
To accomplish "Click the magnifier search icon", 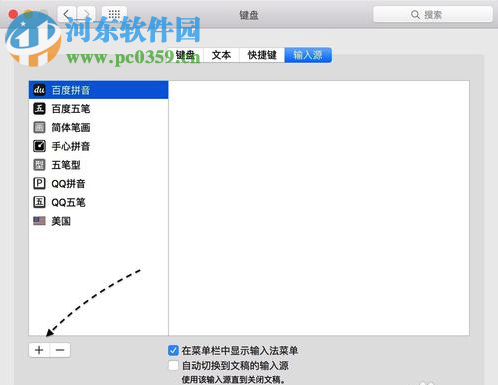I will coord(415,15).
